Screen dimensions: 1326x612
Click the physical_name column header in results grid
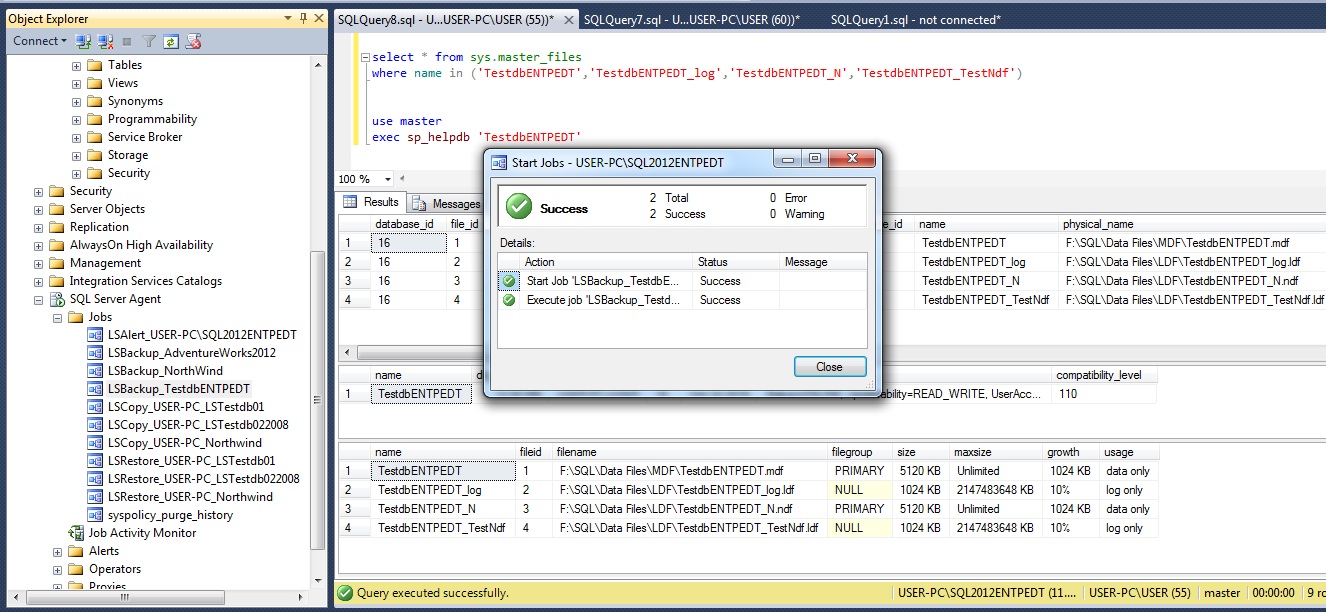pos(1191,224)
